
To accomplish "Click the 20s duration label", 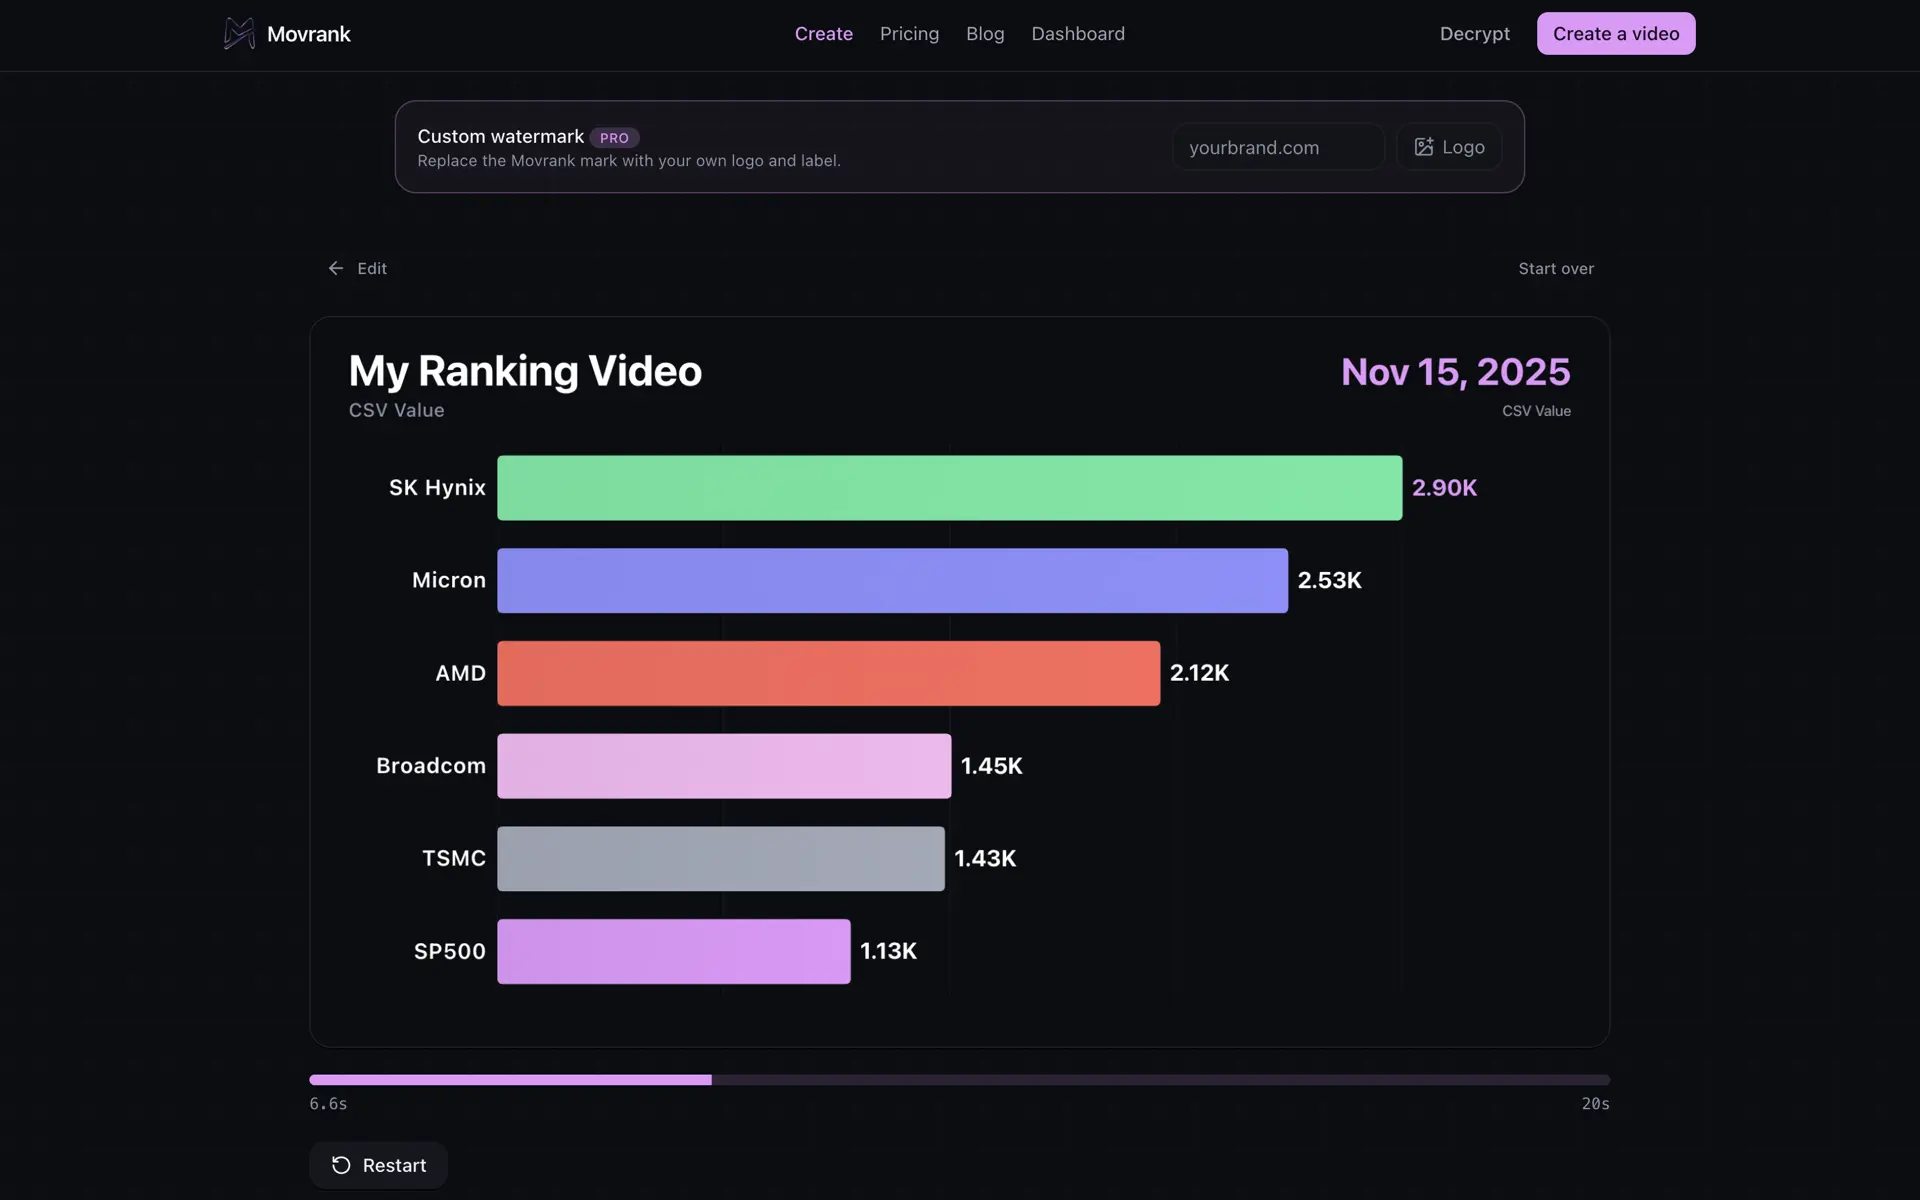I will coord(1595,1104).
